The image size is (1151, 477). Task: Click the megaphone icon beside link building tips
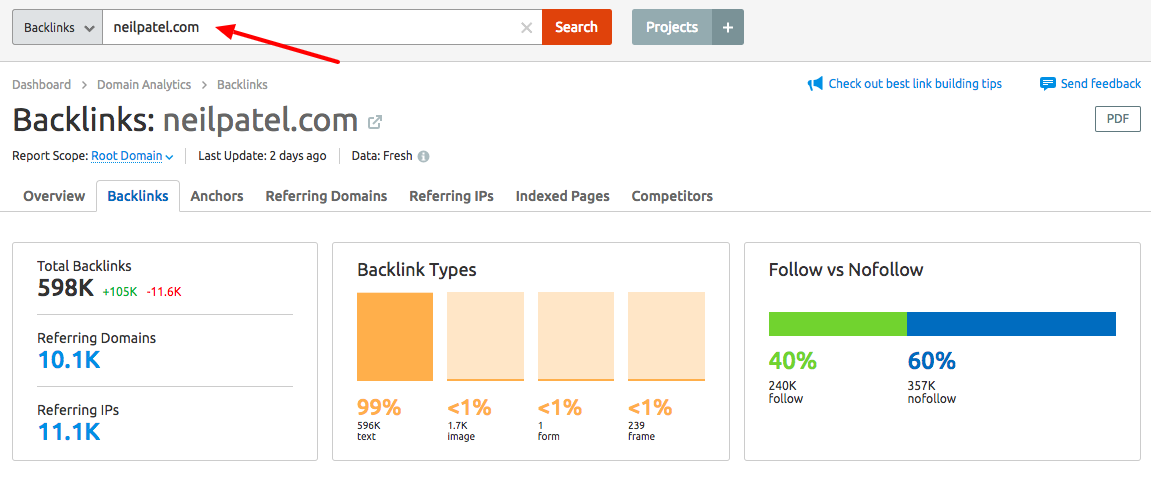tap(815, 84)
